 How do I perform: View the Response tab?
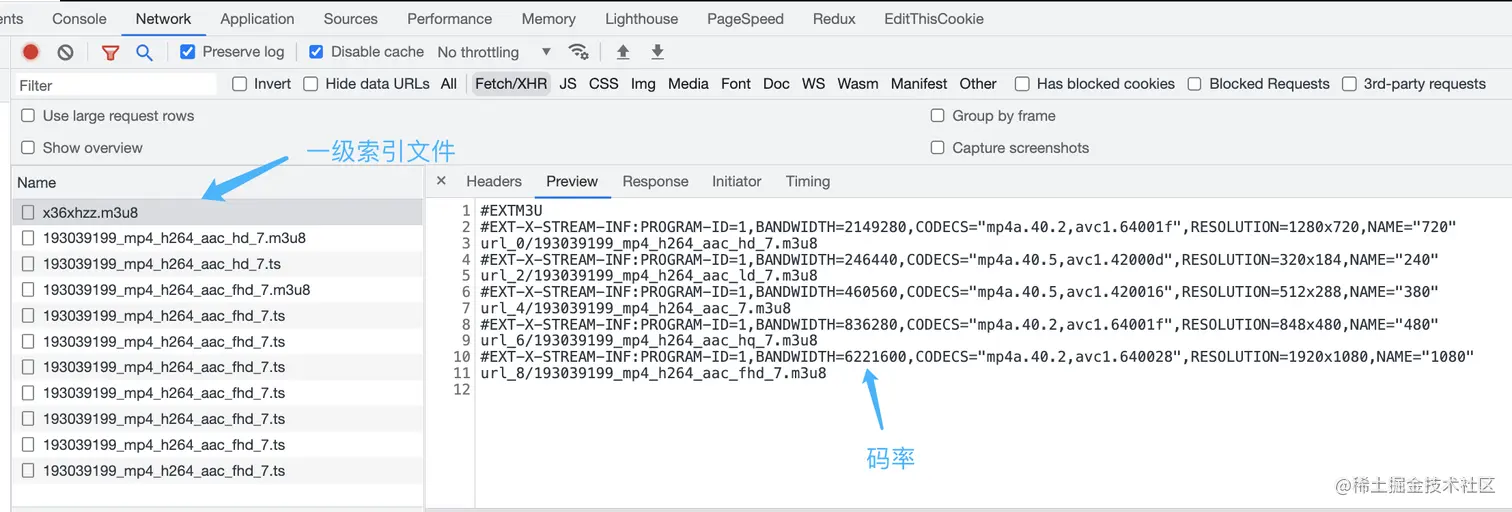(655, 181)
